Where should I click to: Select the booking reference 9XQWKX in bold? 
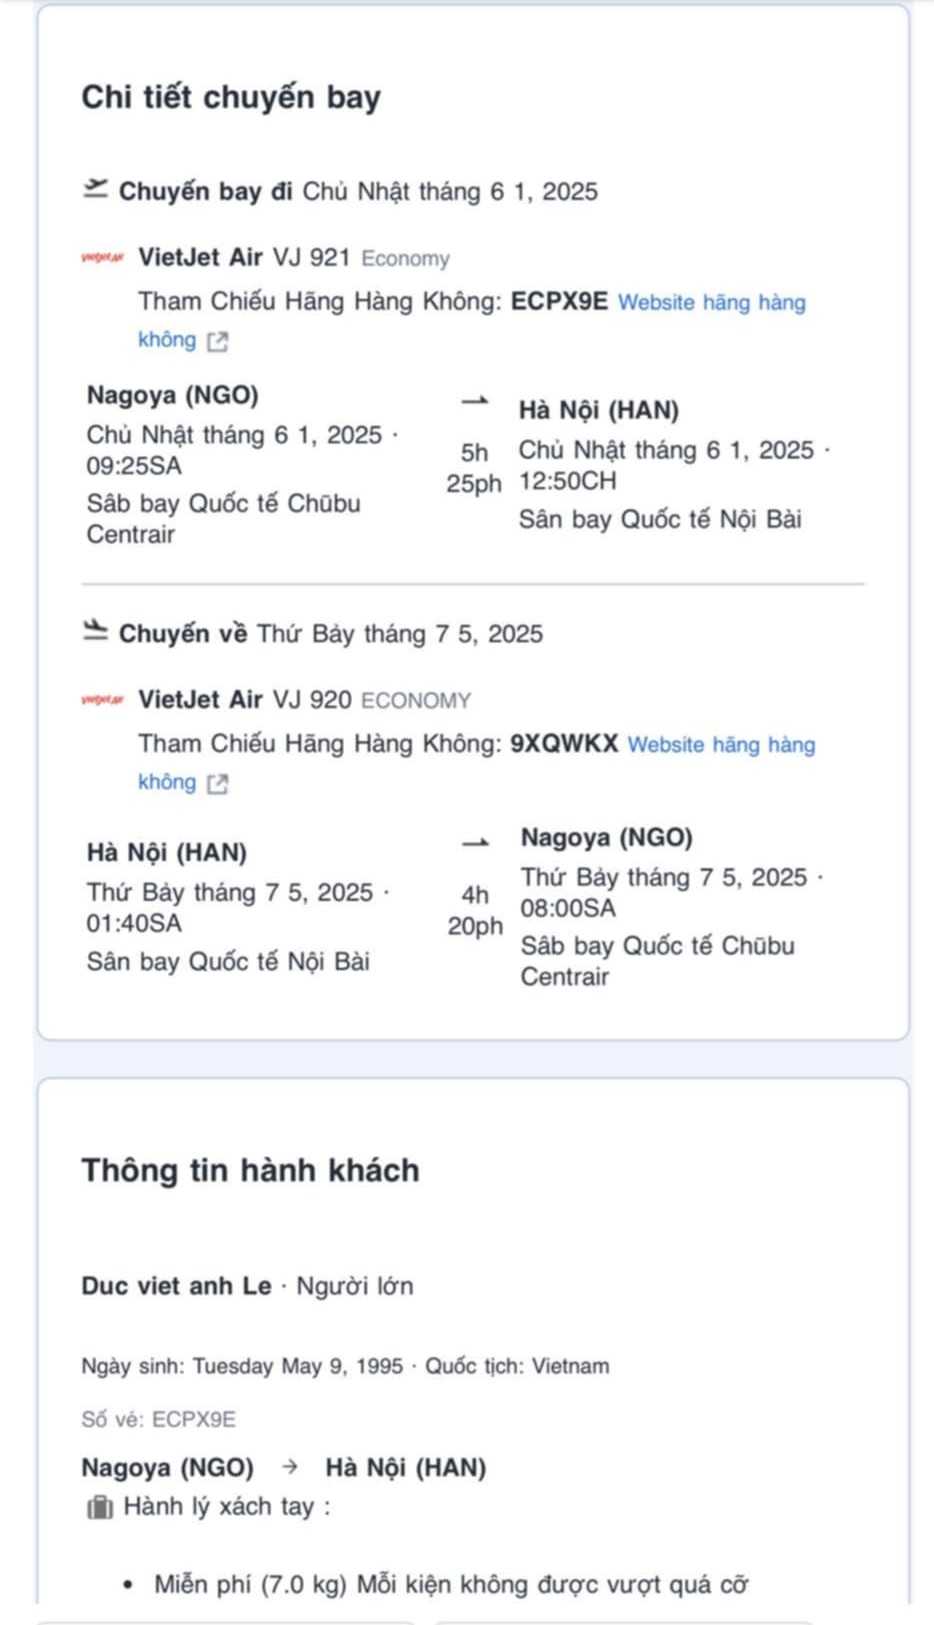coord(564,744)
